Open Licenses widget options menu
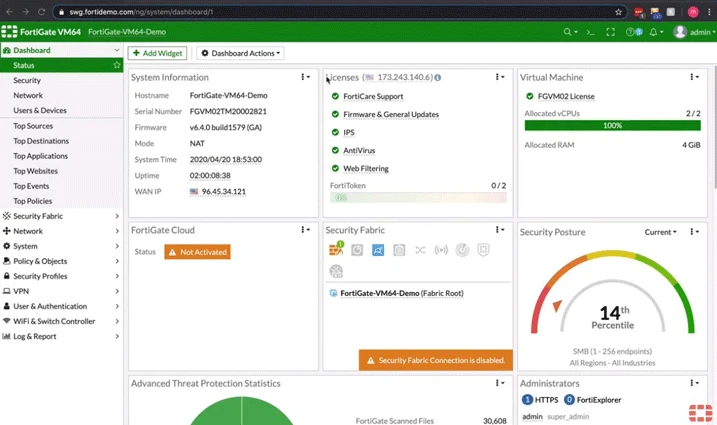 [499, 77]
